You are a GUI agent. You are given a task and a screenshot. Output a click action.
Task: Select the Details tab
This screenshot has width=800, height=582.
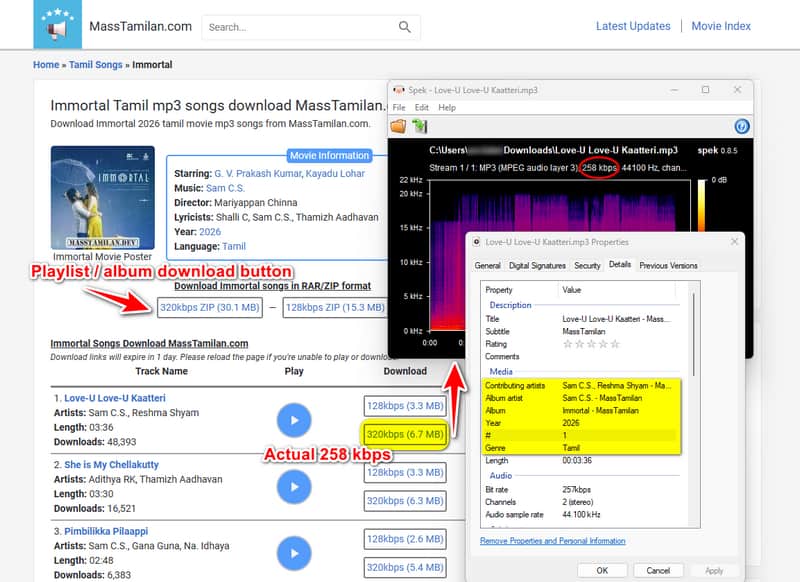point(620,264)
